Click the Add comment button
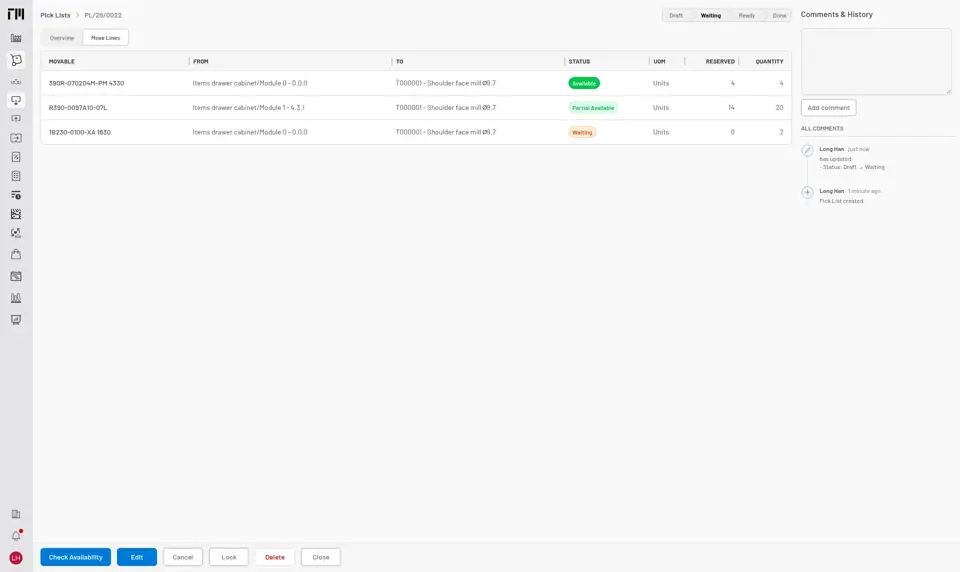Screen dimensions: 960x572 (x=828, y=108)
